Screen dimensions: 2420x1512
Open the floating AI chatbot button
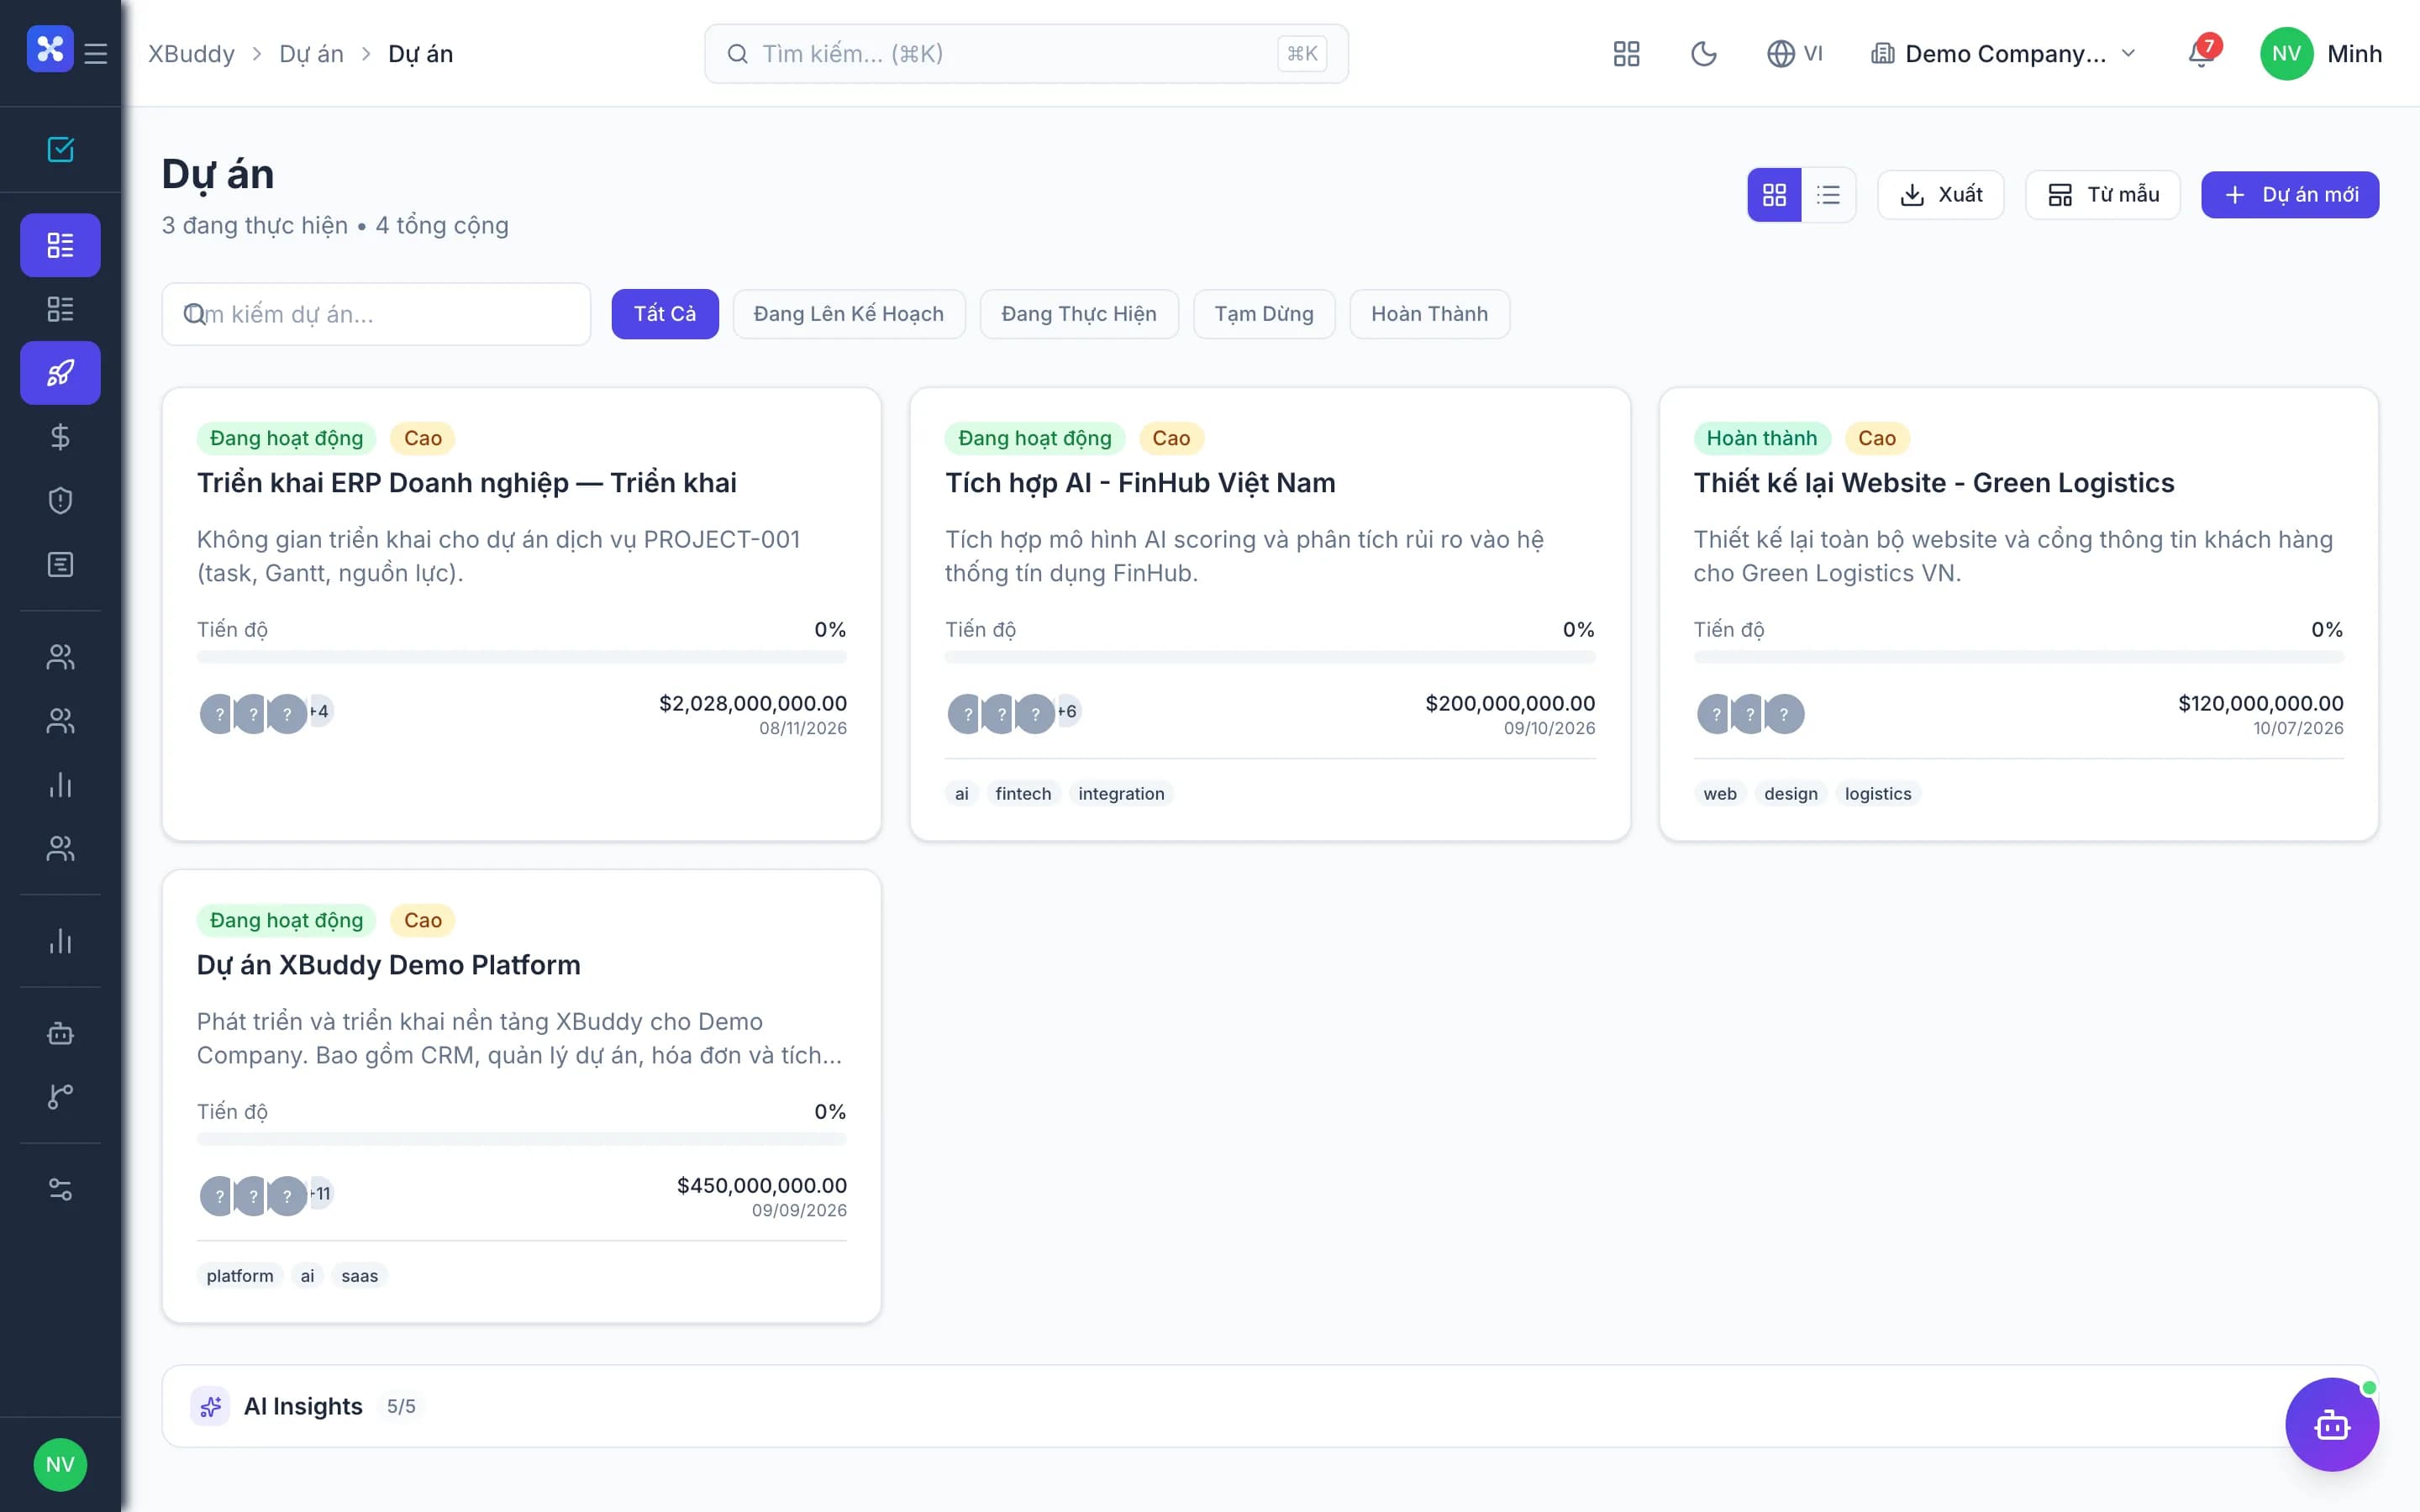[x=2332, y=1424]
